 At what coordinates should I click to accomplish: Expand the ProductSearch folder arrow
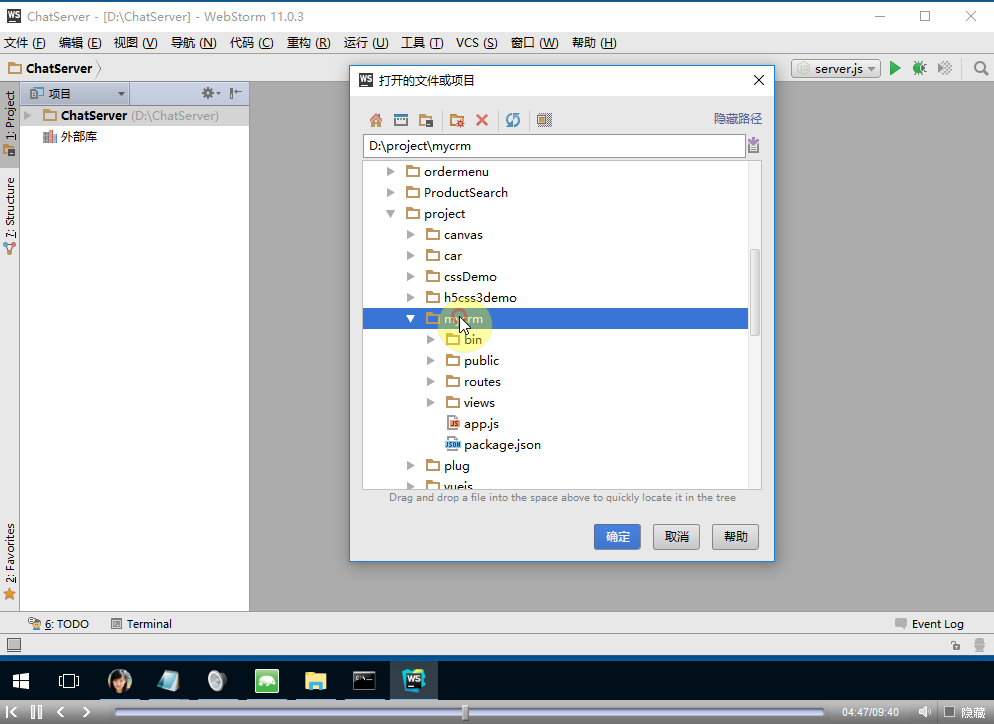tap(391, 193)
